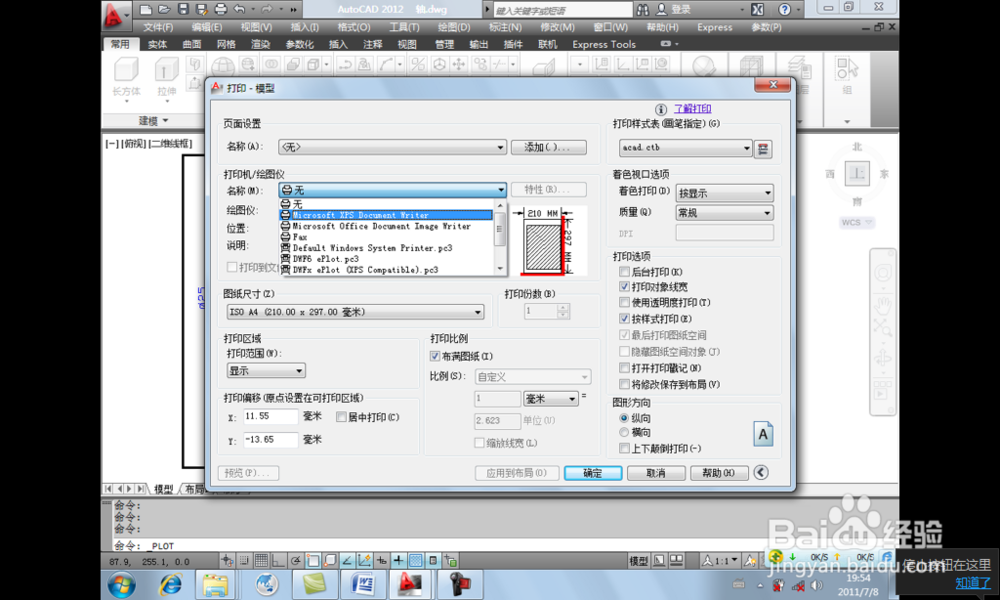Click the Plot printer icon in quick access toolbar
This screenshot has height=600, width=1000.
[221, 9]
